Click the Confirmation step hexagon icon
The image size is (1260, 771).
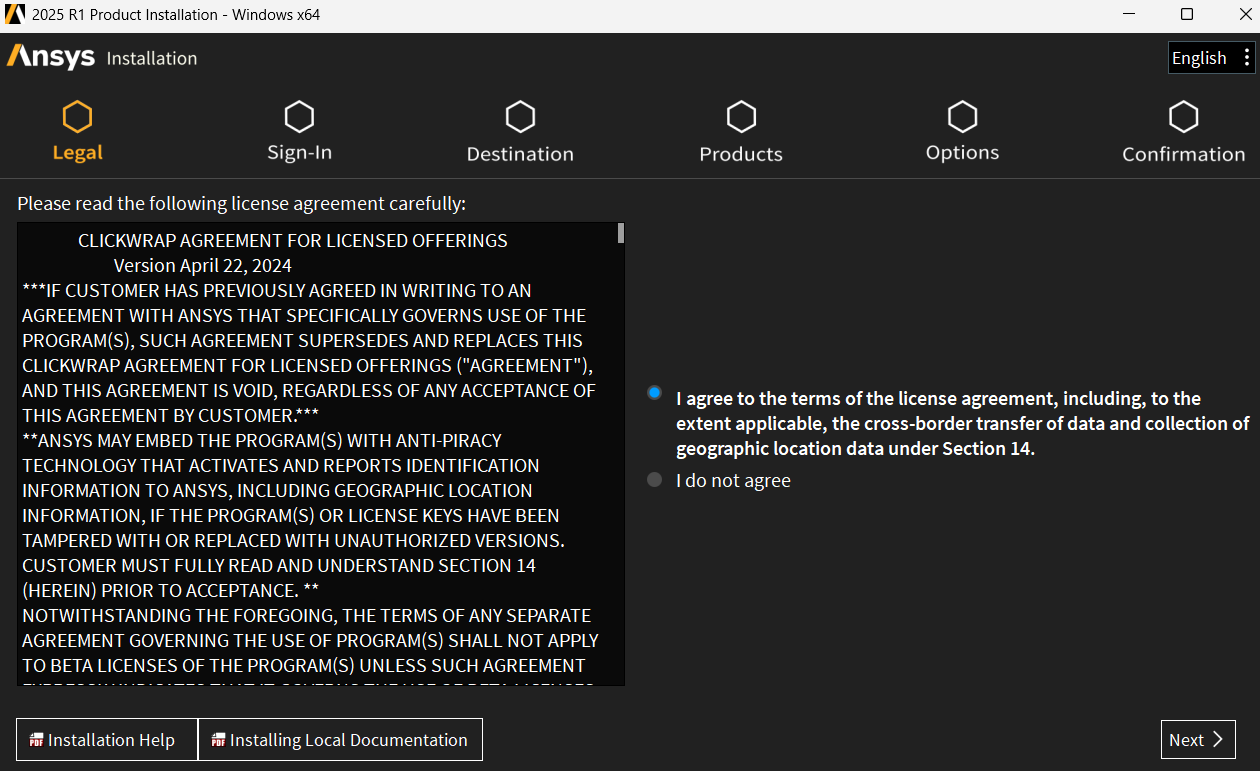pos(1184,117)
